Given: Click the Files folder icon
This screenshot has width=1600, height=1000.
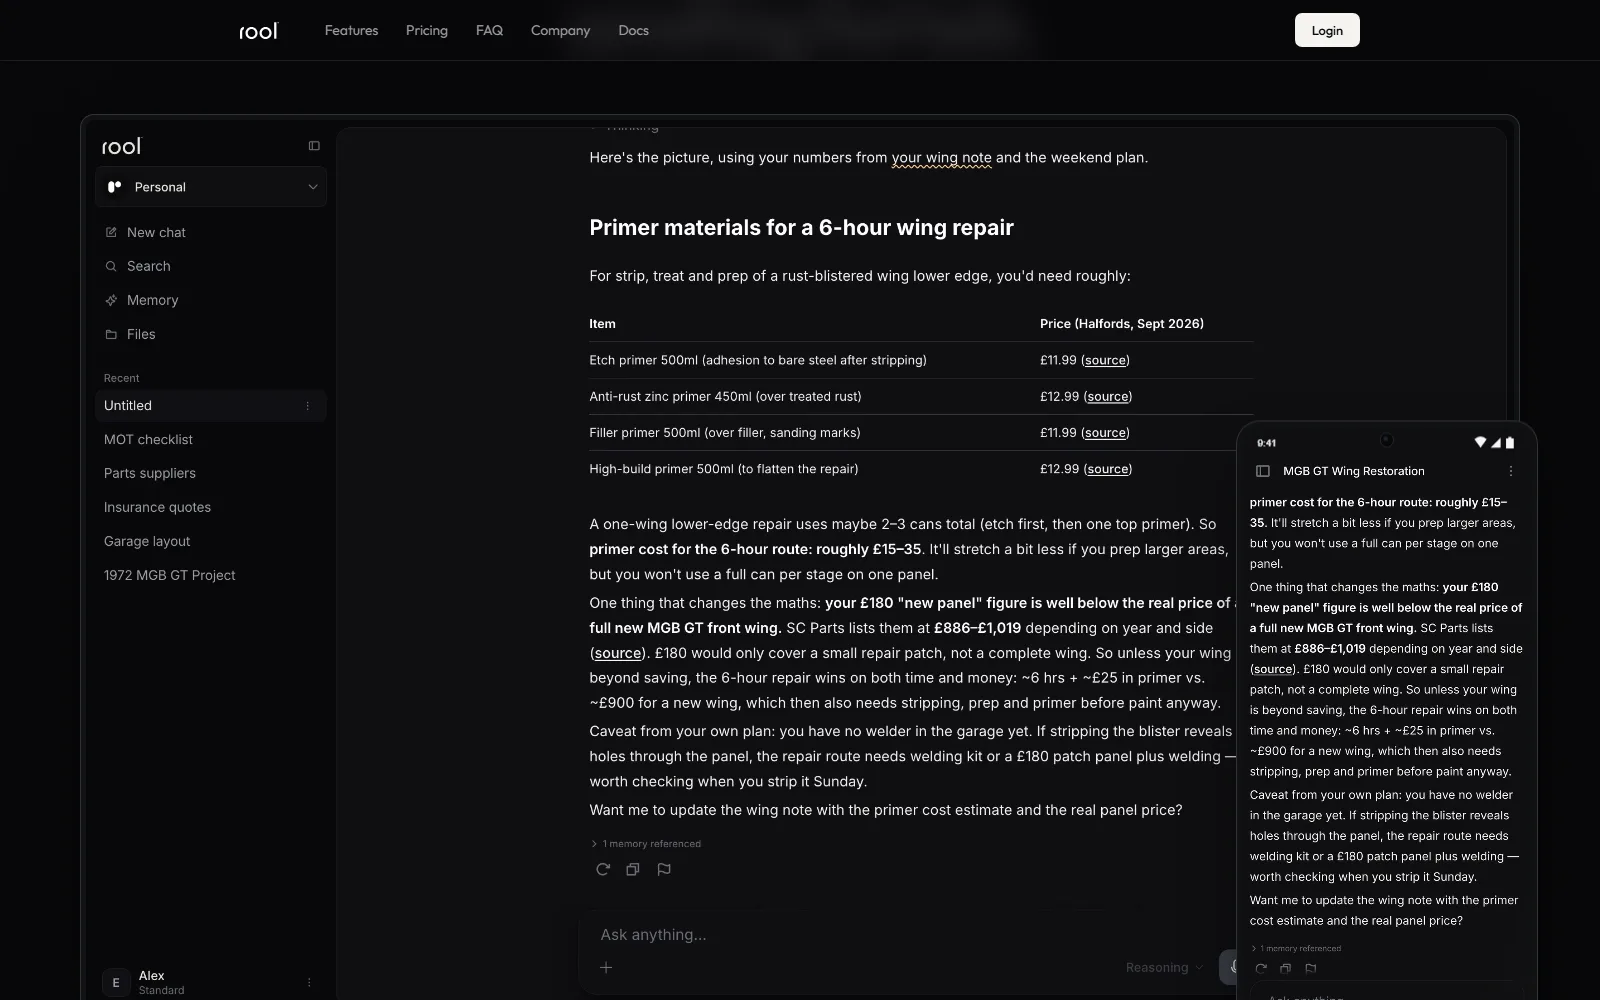Looking at the screenshot, I should click(111, 334).
